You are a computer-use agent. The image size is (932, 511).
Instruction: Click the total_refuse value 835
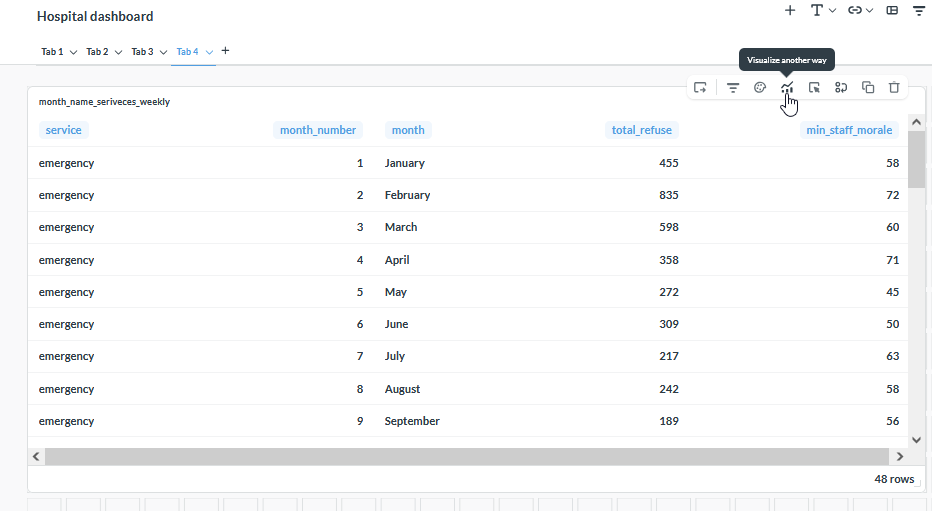click(x=669, y=195)
